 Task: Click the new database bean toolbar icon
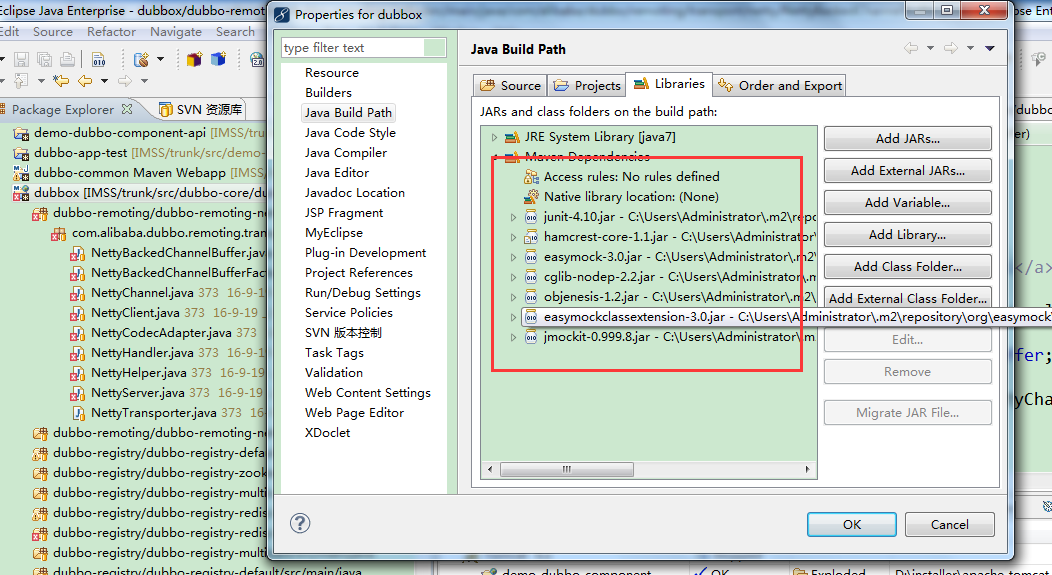tap(142, 60)
